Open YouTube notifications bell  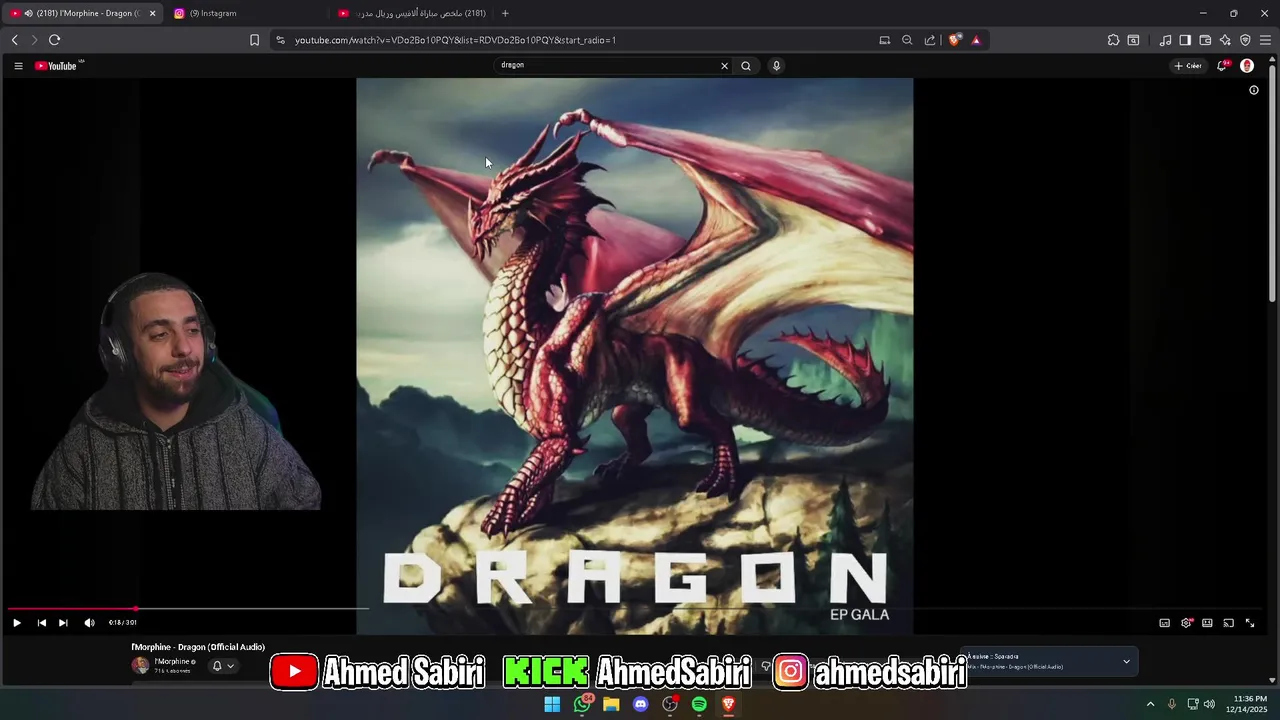pos(1222,66)
